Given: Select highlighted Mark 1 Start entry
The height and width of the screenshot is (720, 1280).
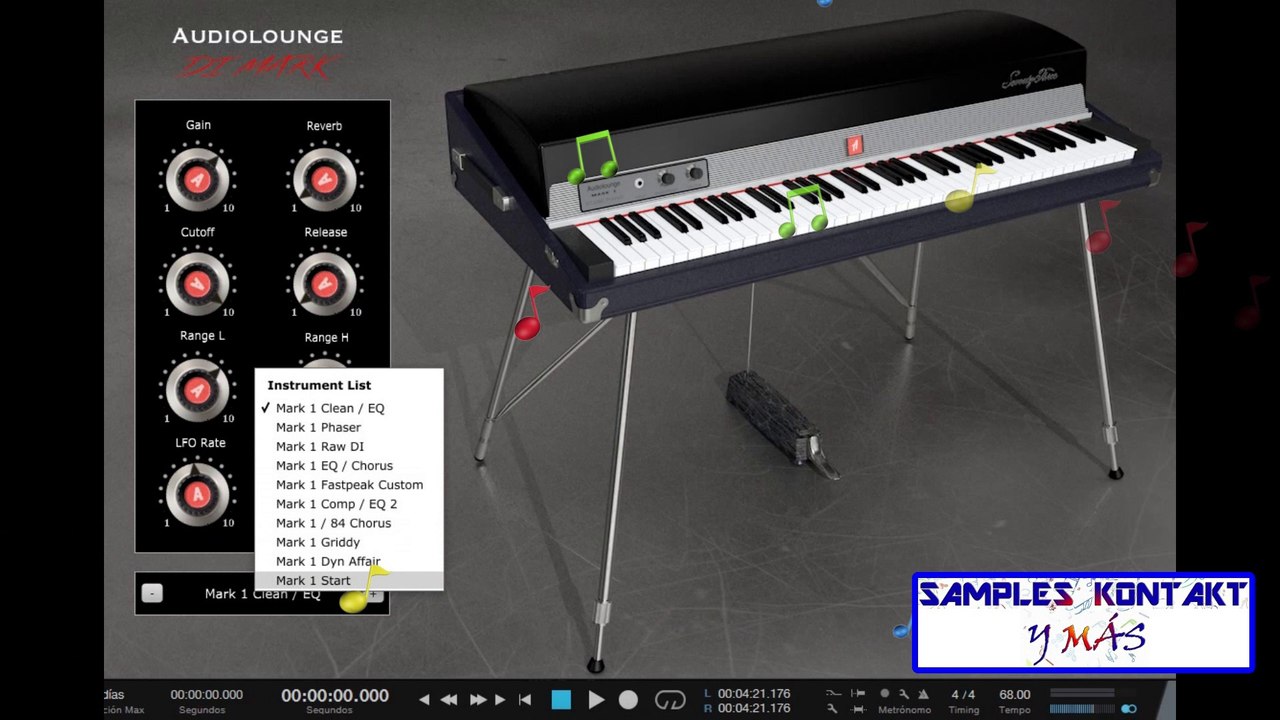Looking at the screenshot, I should pos(349,580).
